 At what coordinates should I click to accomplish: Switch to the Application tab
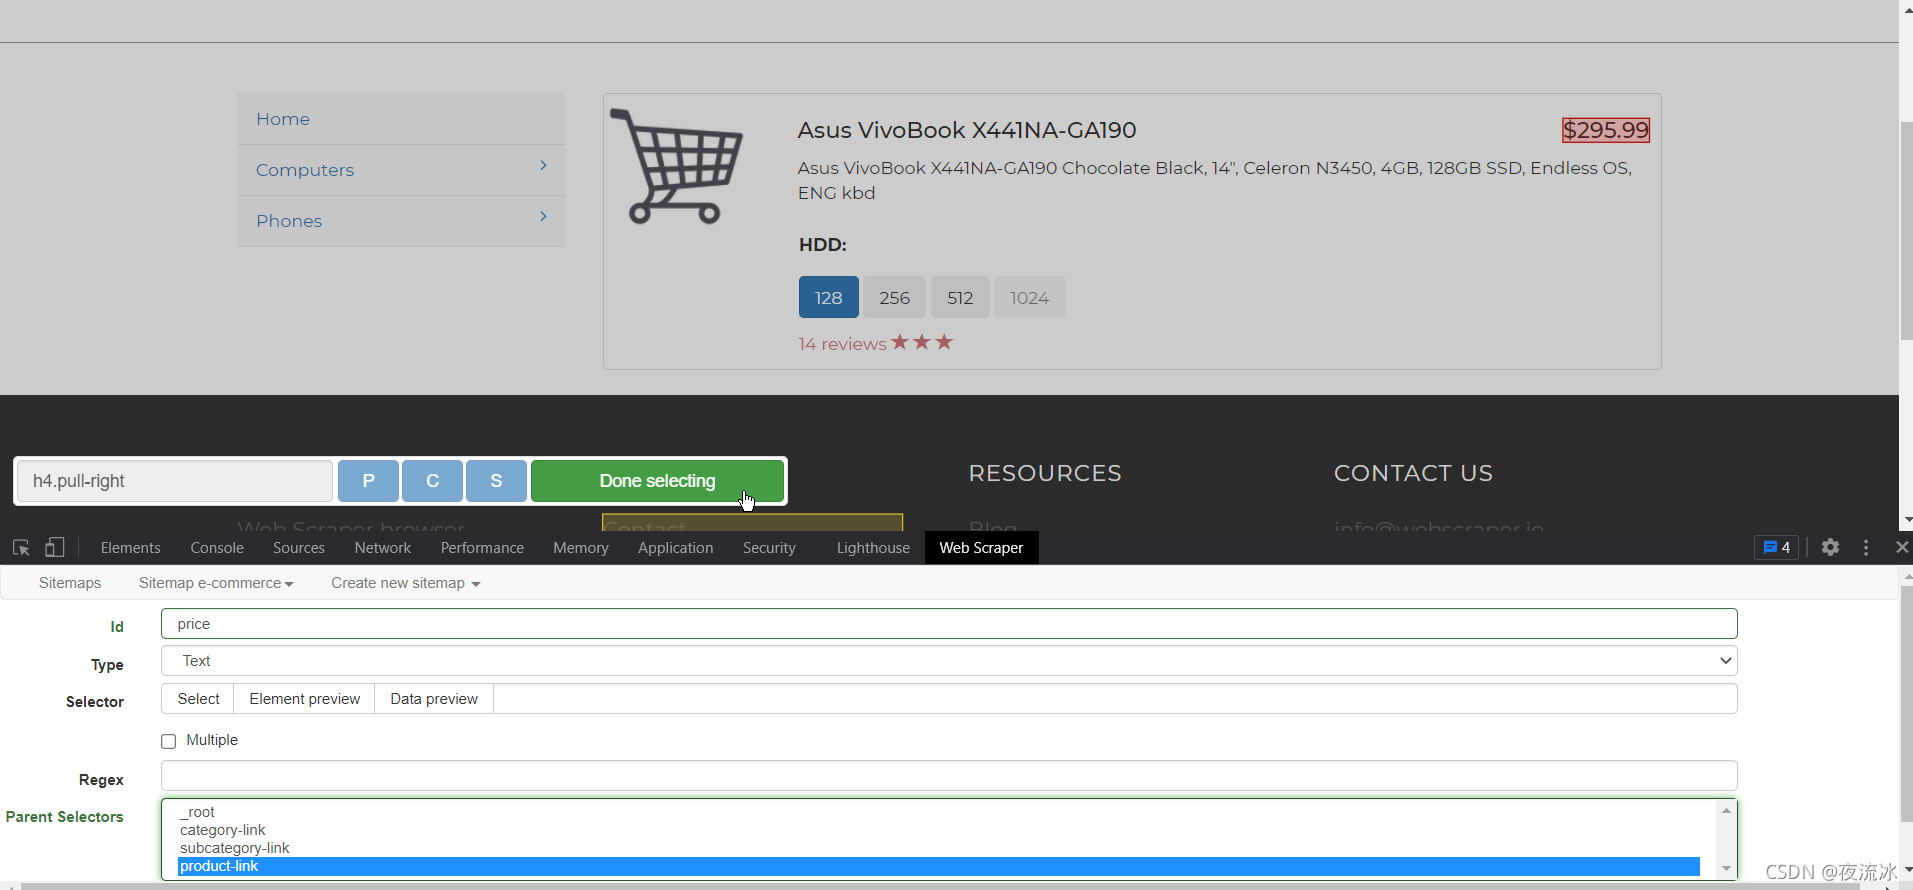pos(676,548)
